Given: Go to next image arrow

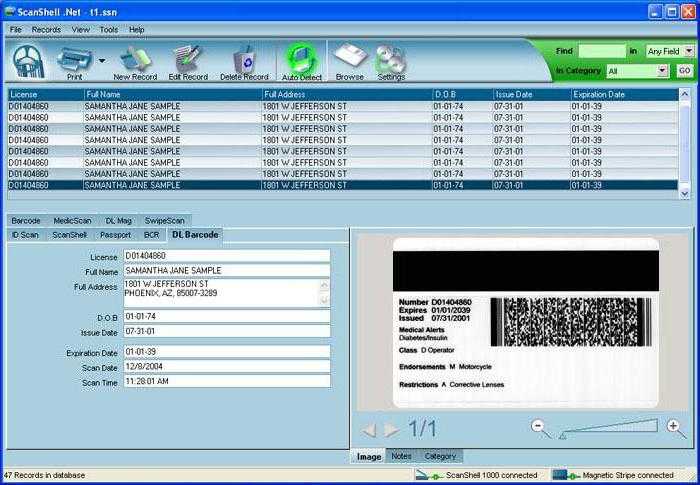Looking at the screenshot, I should tap(392, 430).
